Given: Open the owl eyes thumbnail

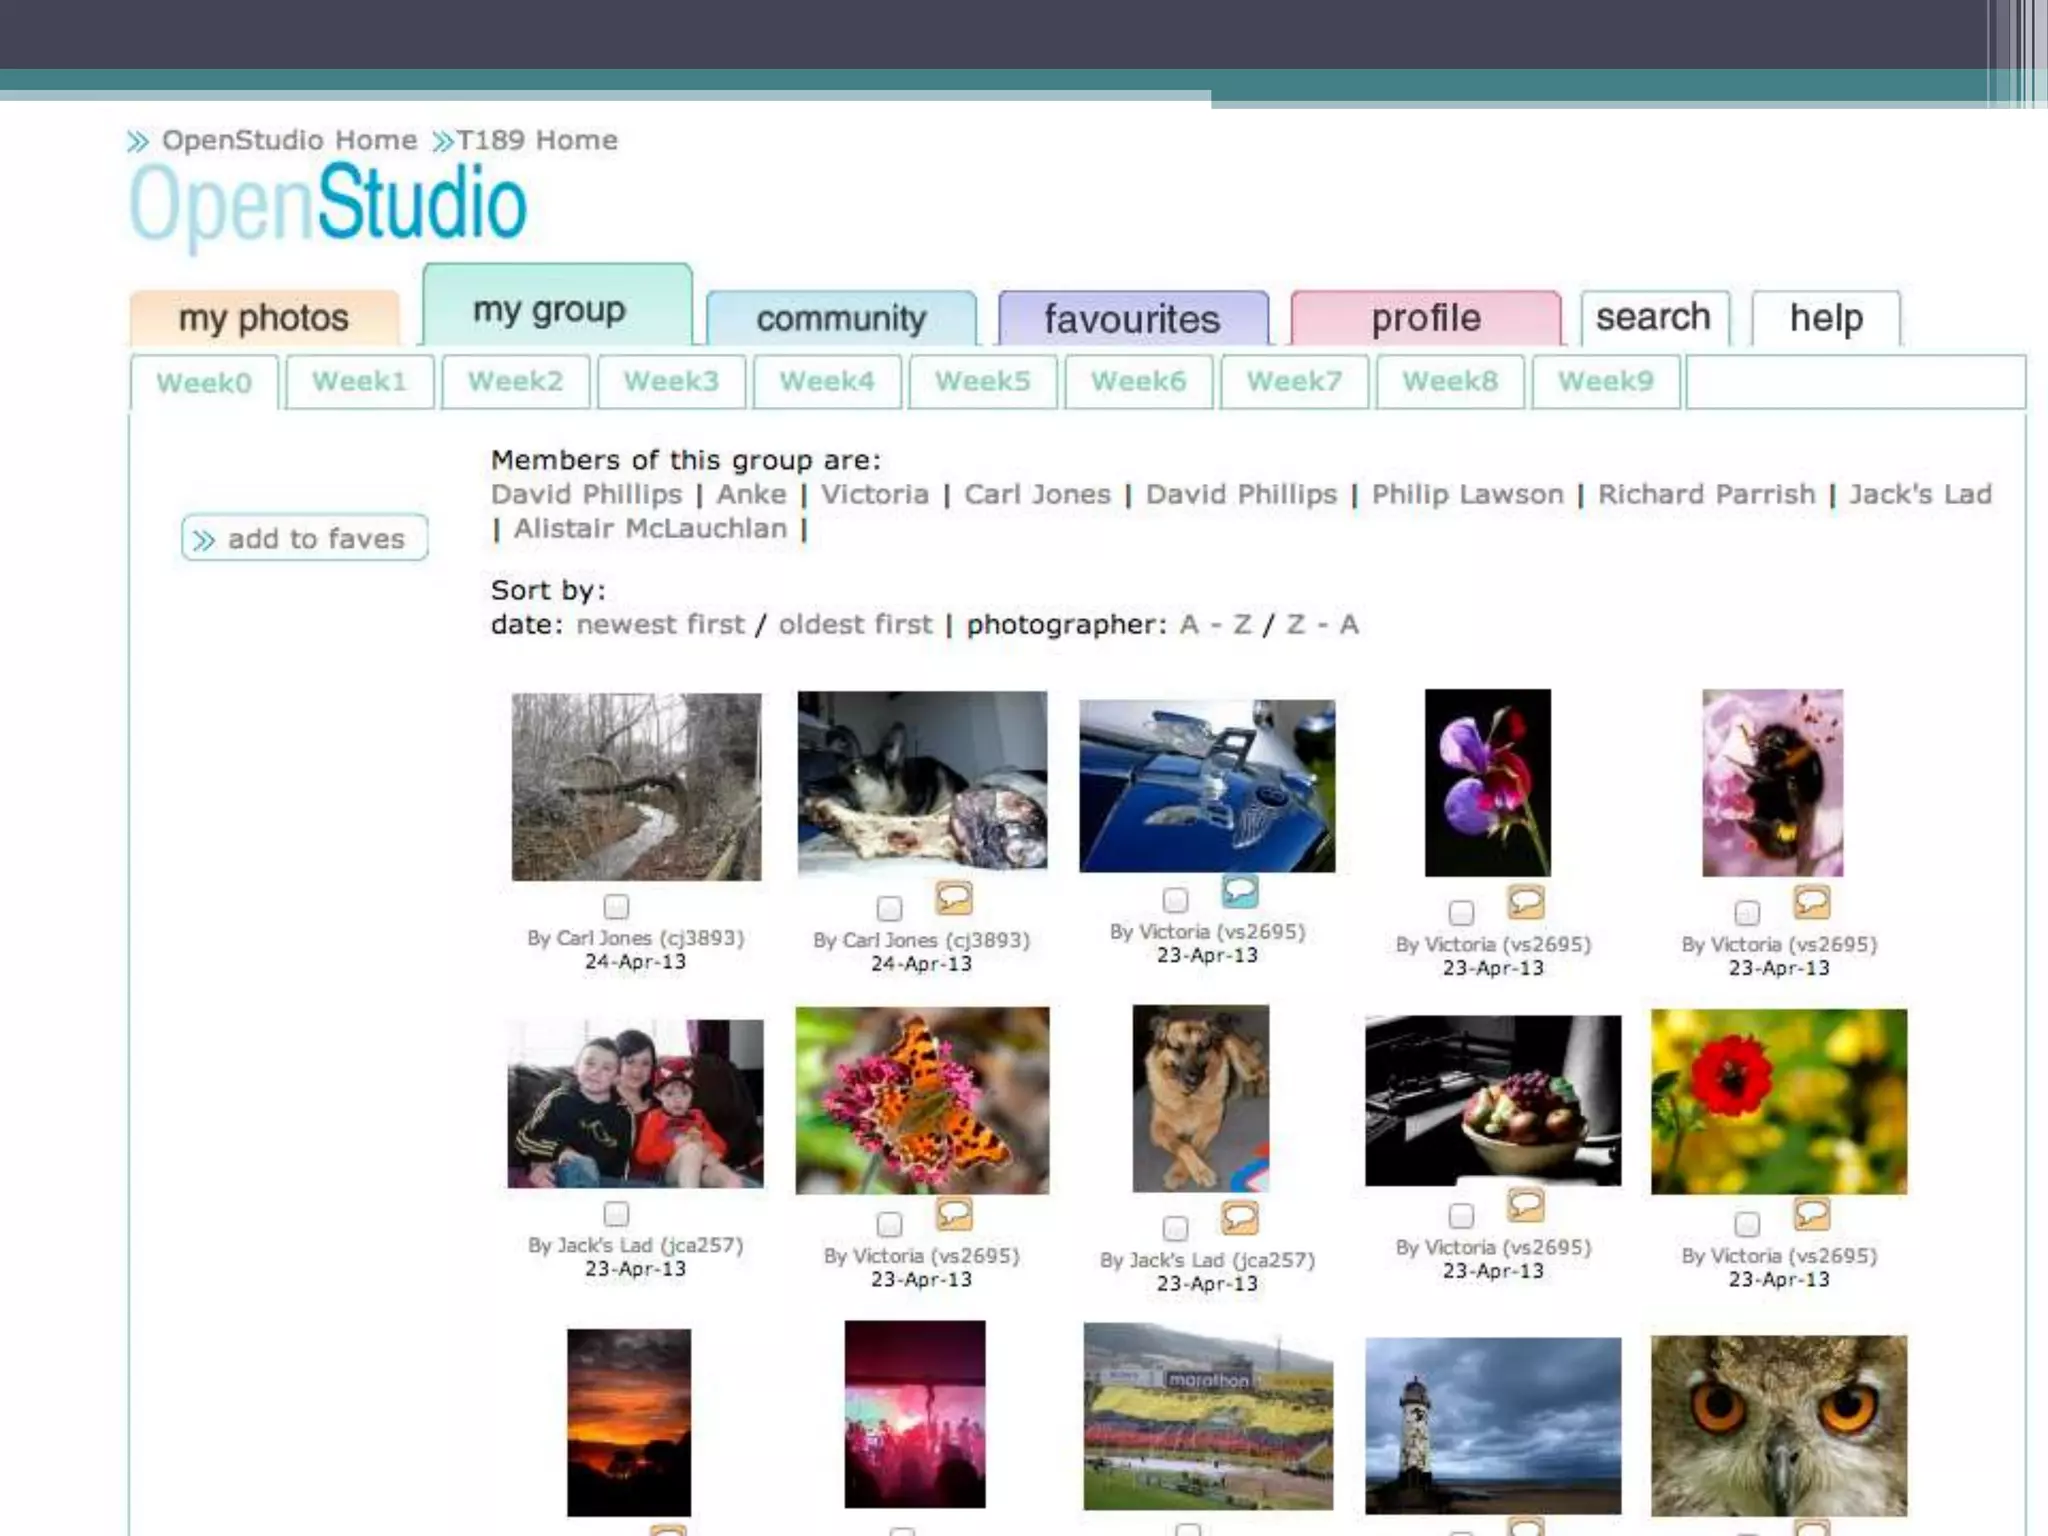Looking at the screenshot, I should point(1778,1425).
